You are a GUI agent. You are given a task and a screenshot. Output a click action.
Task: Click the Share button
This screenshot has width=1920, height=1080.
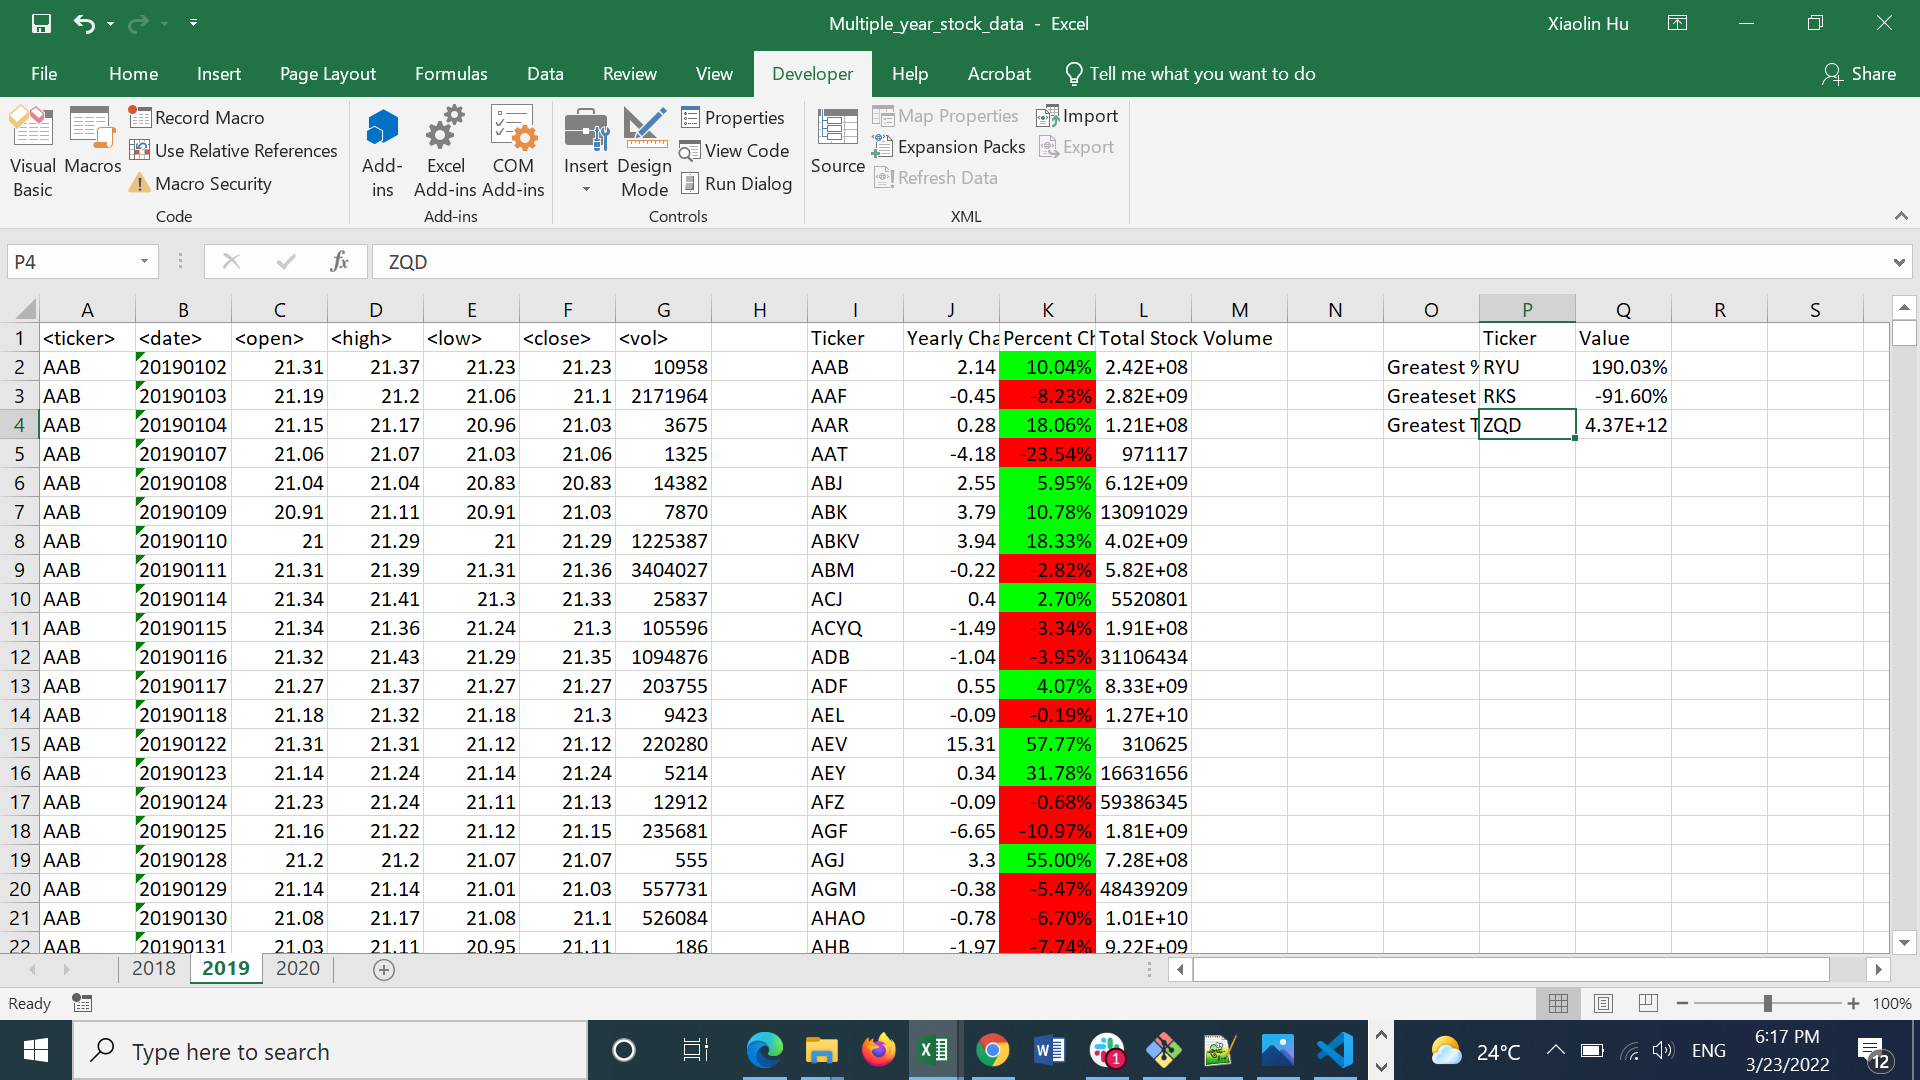(x=1859, y=74)
